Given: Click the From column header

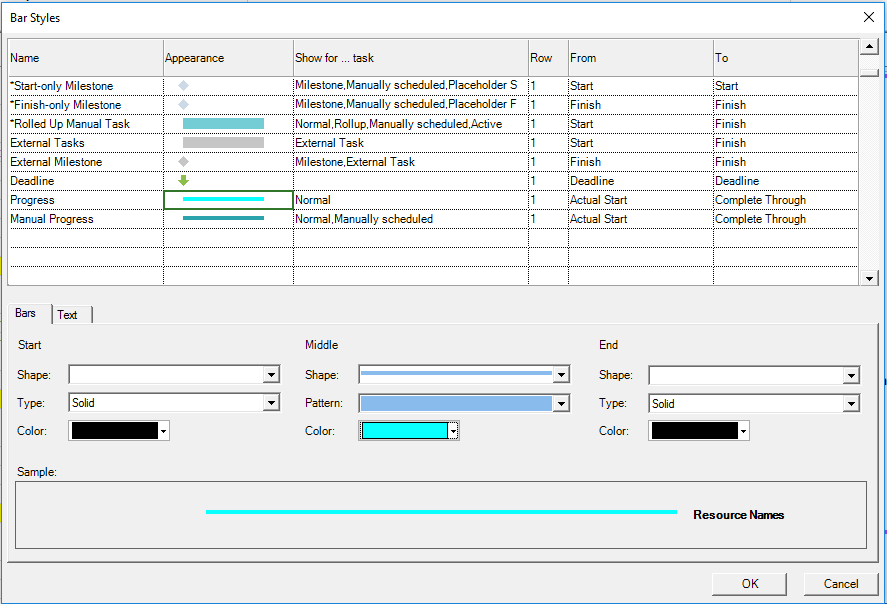Looking at the screenshot, I should coord(640,58).
